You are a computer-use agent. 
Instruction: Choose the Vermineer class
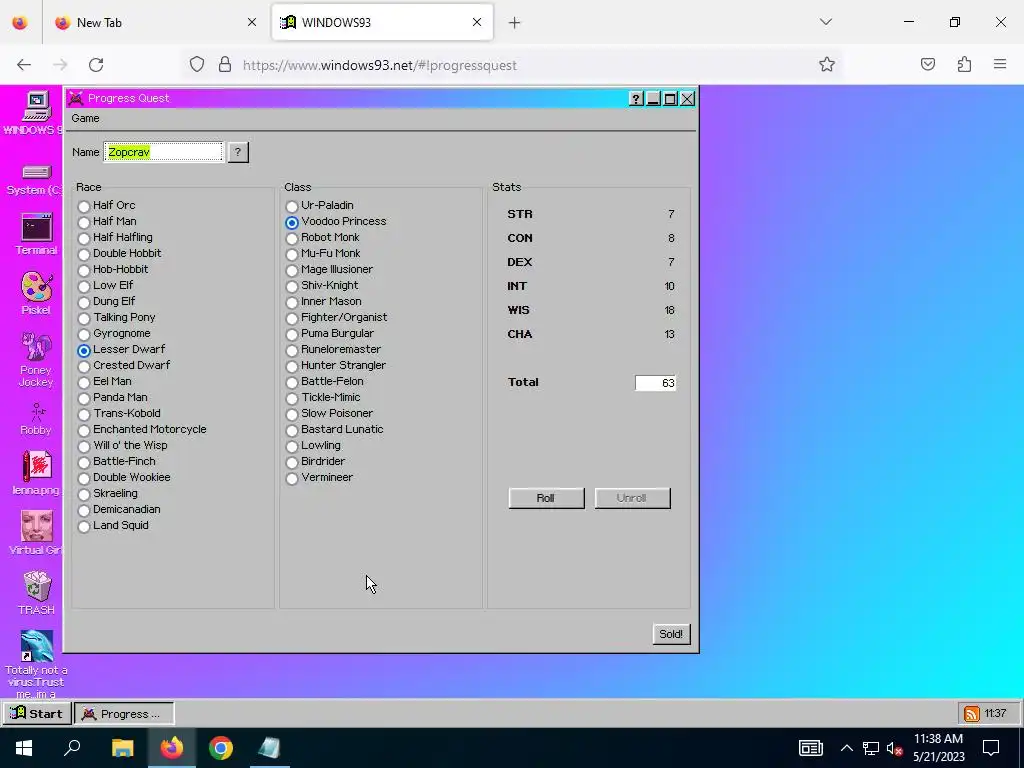pos(292,478)
